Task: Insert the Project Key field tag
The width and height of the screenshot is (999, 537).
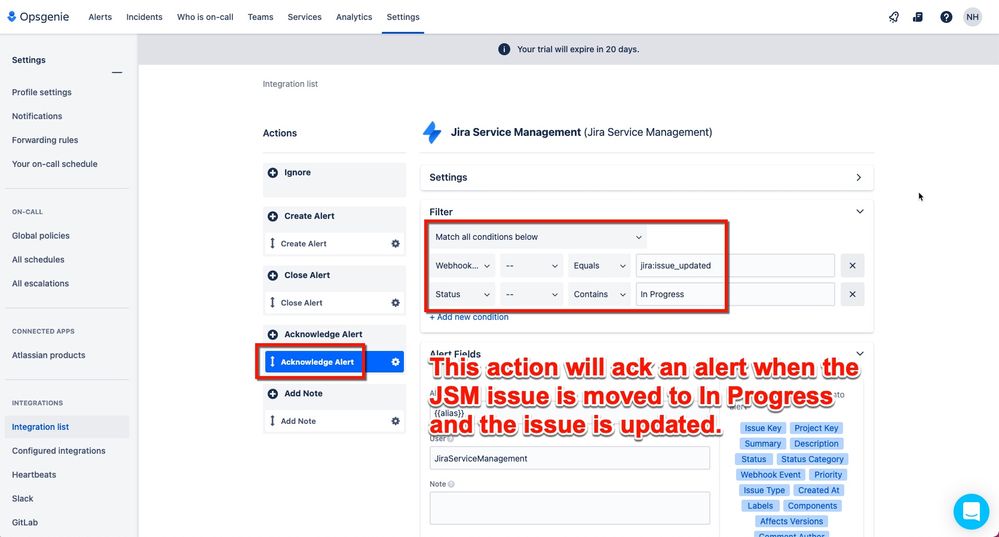Action: tap(816, 428)
